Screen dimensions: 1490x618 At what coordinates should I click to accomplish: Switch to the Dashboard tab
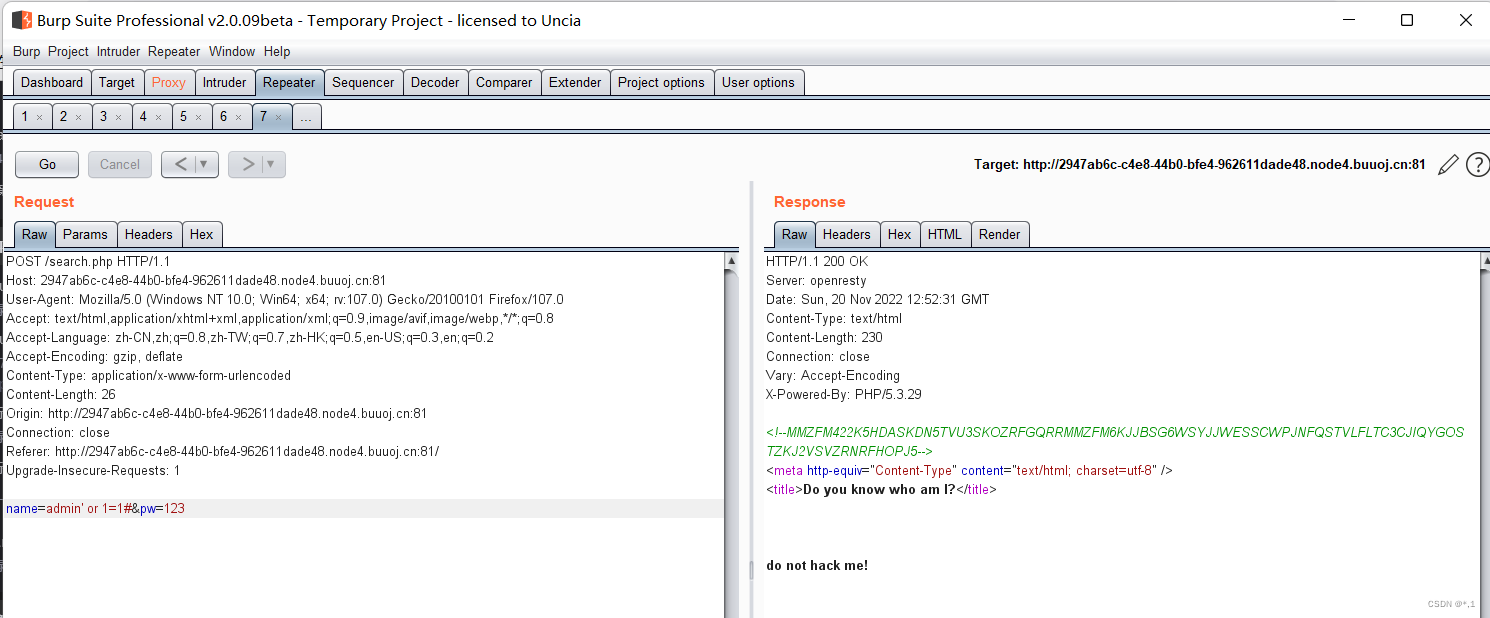click(52, 83)
